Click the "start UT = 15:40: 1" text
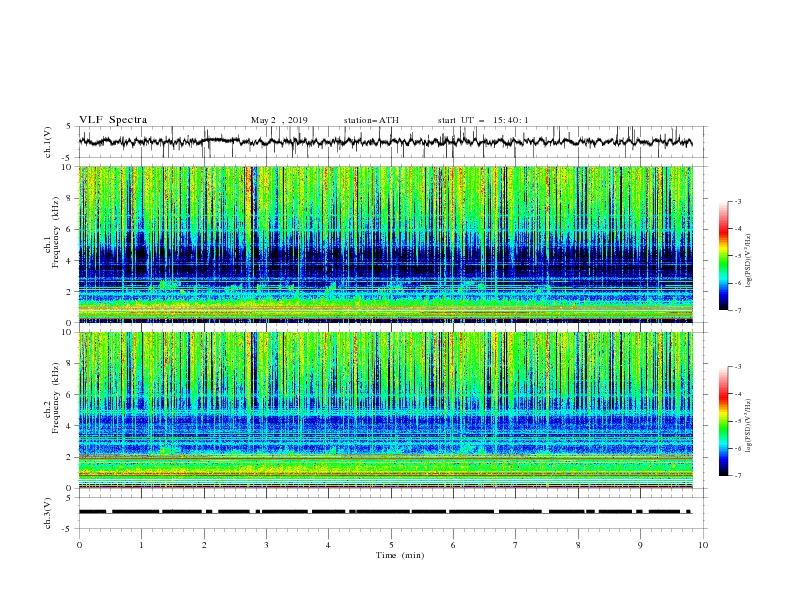Viewport: 792px width, 612px height. tap(483, 120)
